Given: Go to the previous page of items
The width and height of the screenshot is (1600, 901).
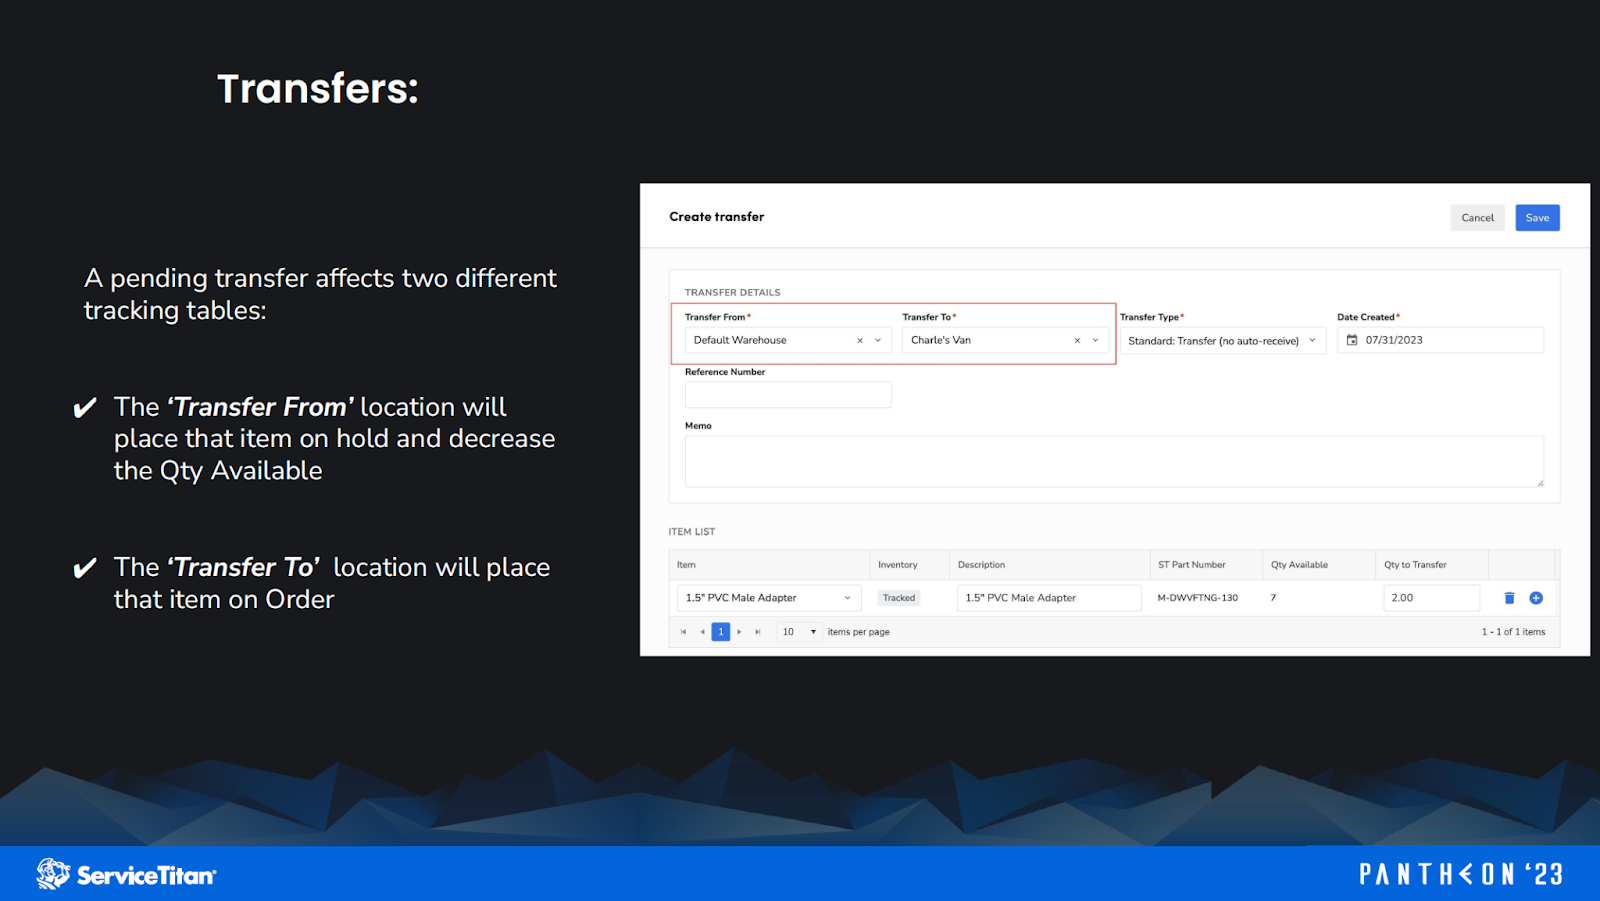Looking at the screenshot, I should point(702,632).
